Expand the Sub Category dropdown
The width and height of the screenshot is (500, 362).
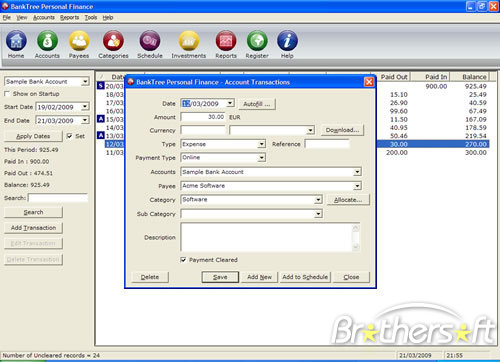tap(318, 214)
